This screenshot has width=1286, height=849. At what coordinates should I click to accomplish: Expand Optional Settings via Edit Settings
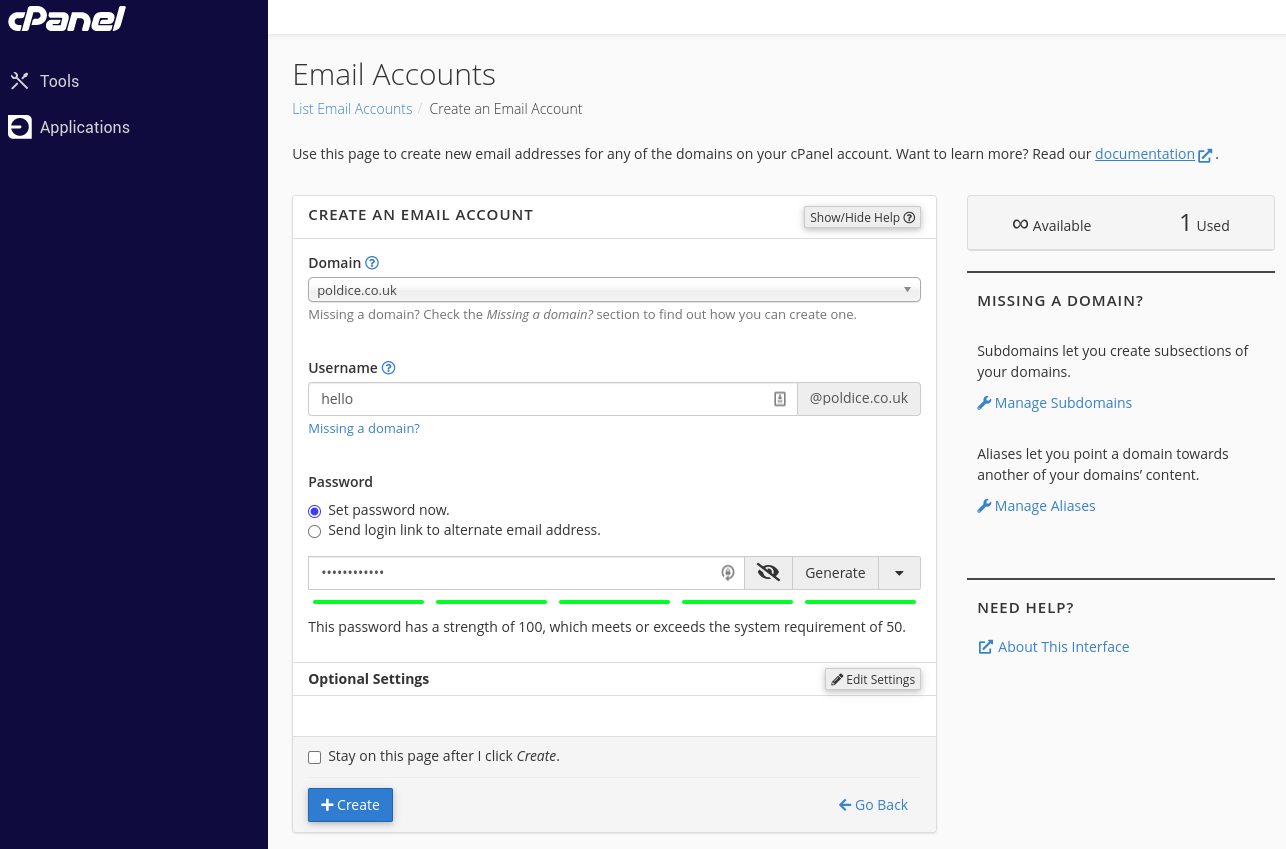pyautogui.click(x=873, y=679)
